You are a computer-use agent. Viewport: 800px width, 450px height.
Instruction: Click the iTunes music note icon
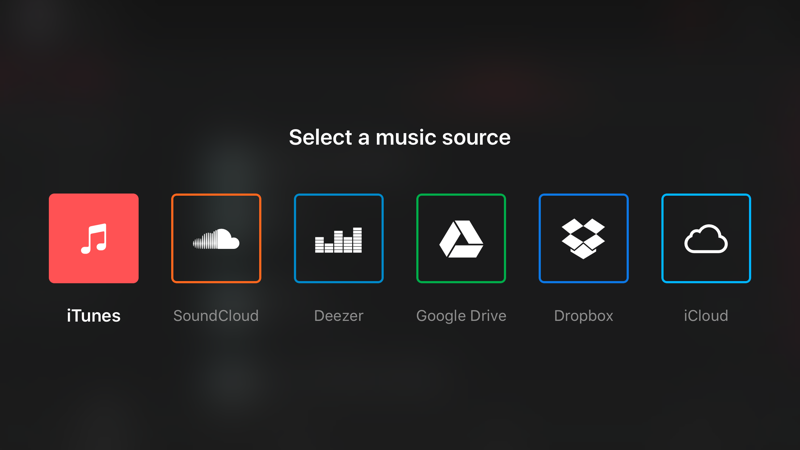(x=94, y=239)
